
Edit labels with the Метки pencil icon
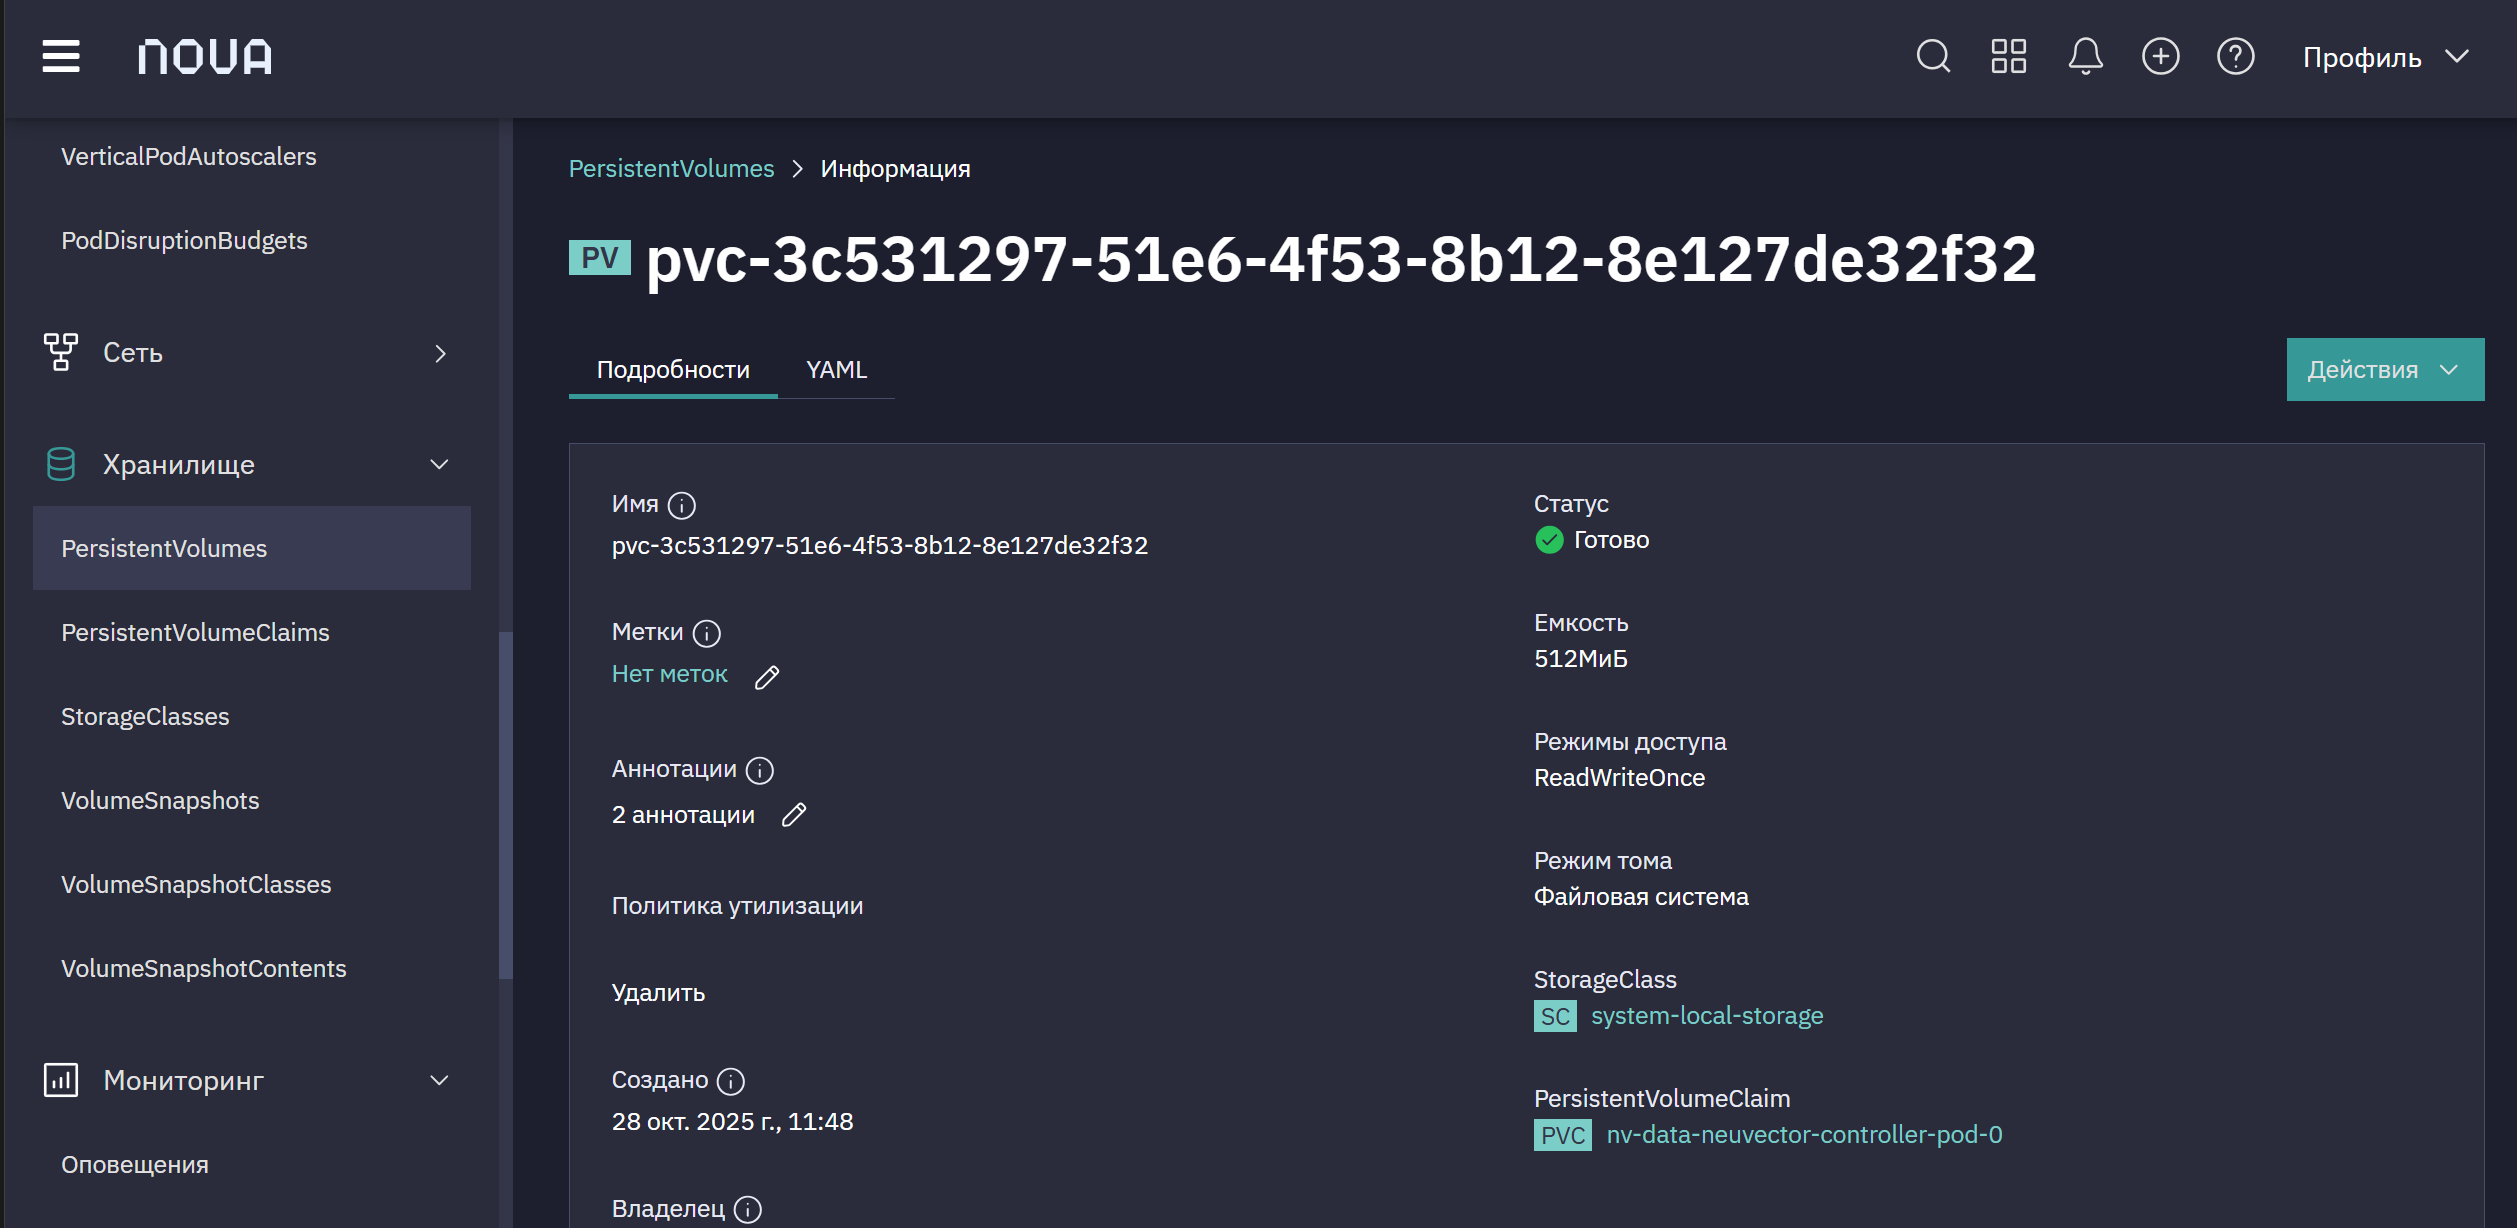pos(767,677)
